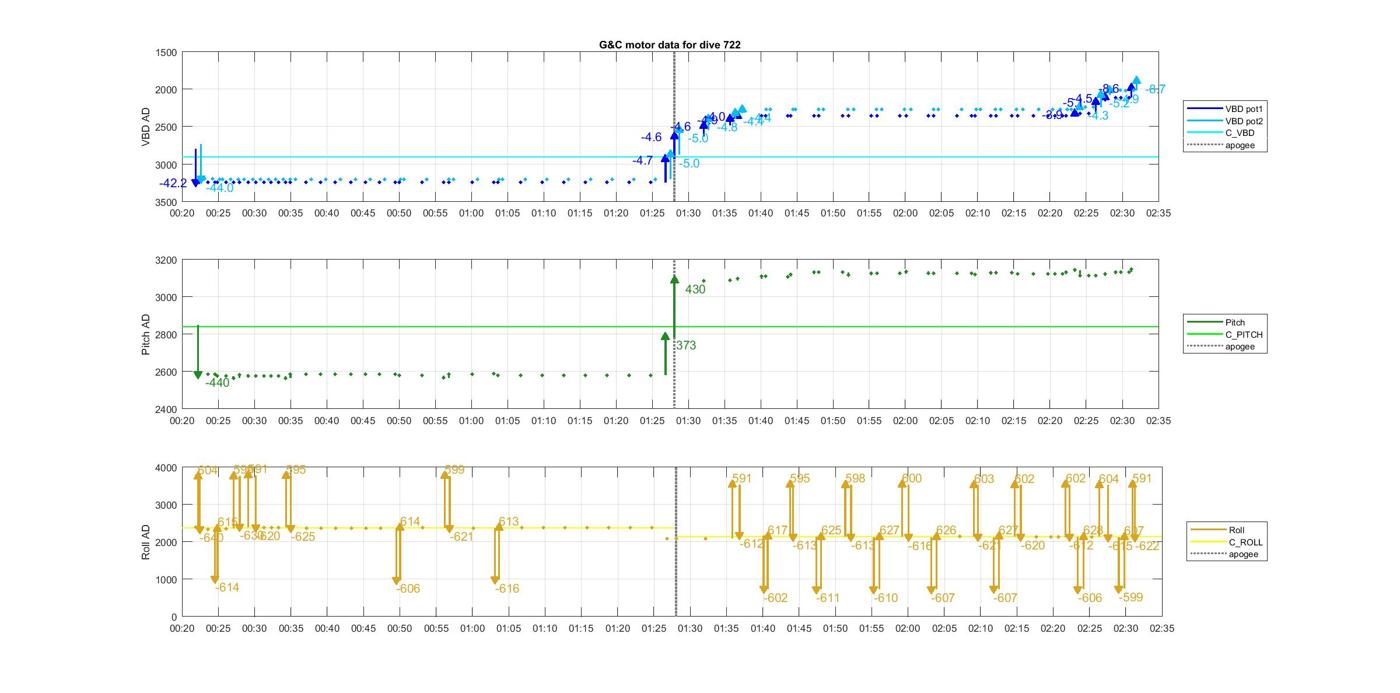
Task: Select the '-44.0' VBD data label
Action: tap(220, 188)
